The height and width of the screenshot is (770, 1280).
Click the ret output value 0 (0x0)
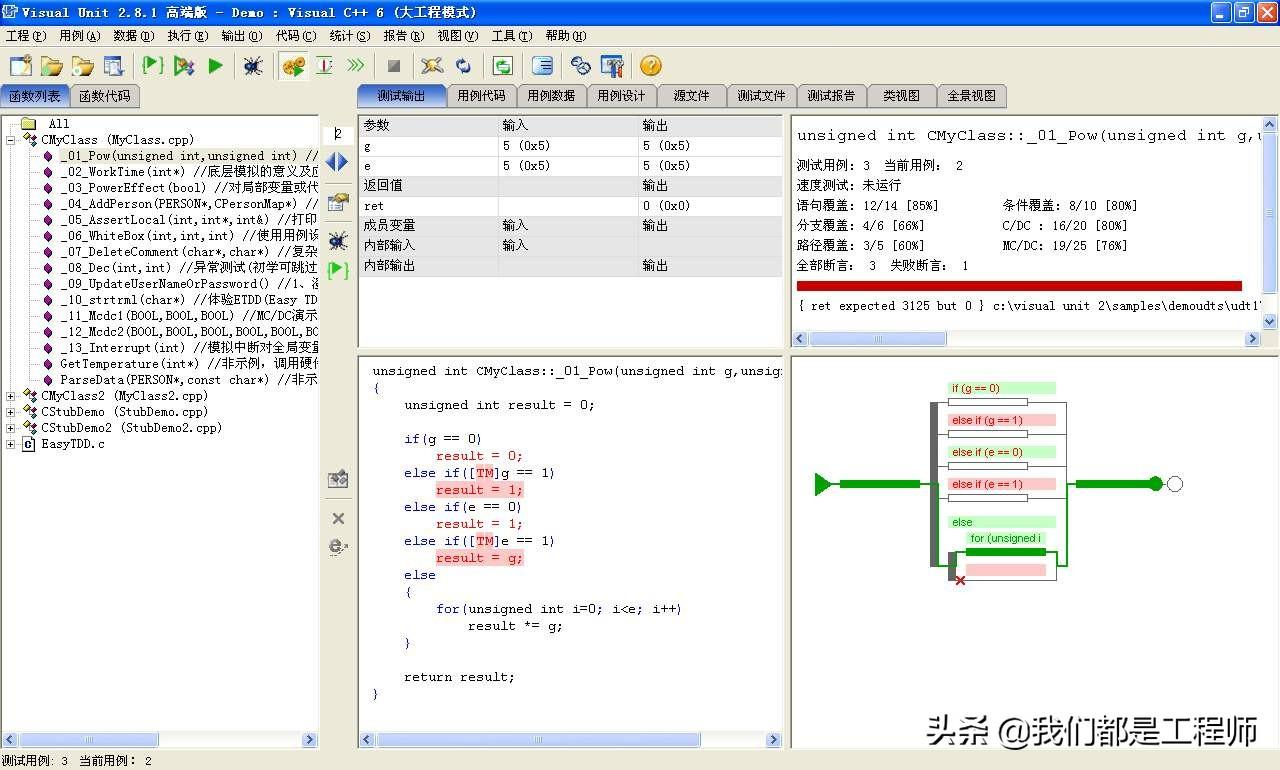(x=710, y=206)
